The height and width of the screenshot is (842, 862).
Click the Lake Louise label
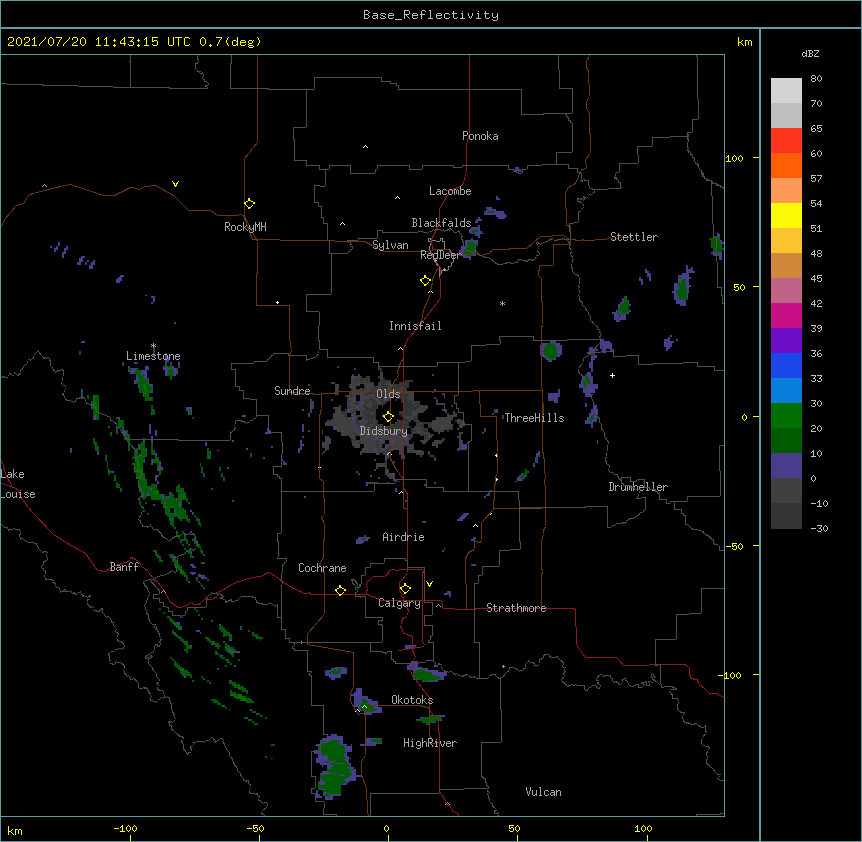[18, 484]
